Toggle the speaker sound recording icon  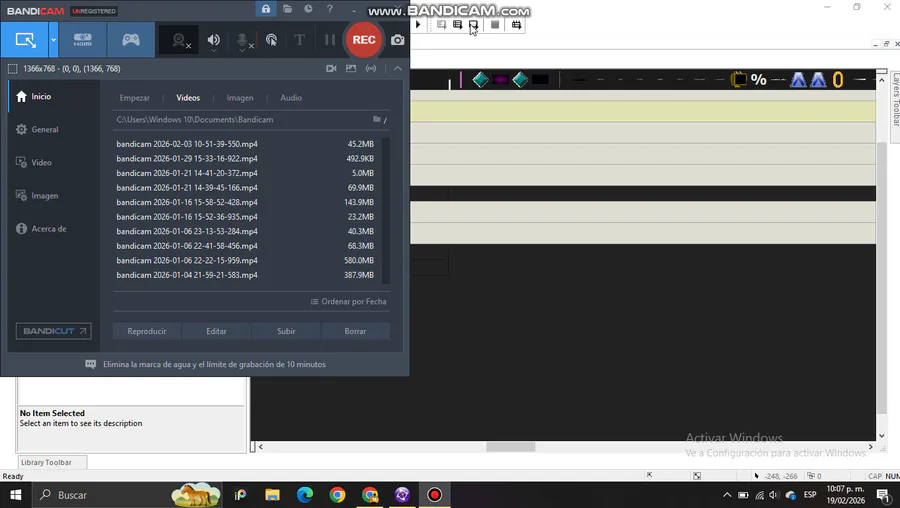[x=214, y=40]
